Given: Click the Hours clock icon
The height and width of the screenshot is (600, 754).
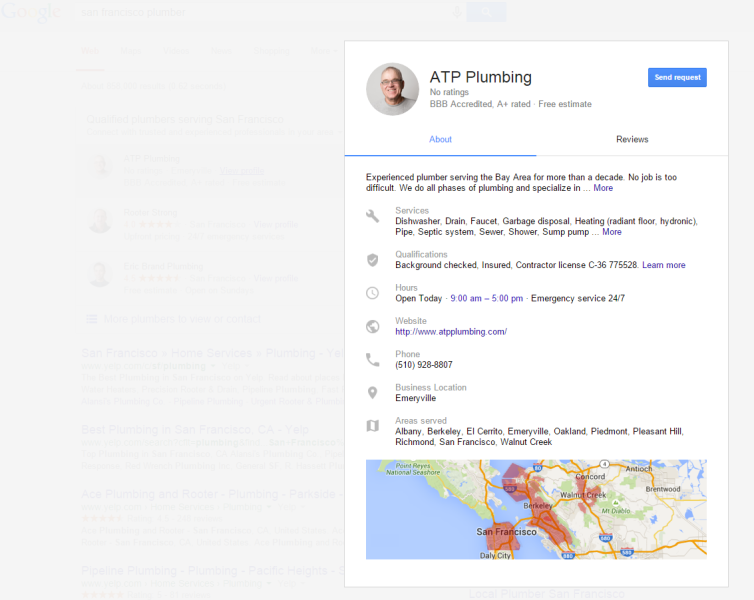Looking at the screenshot, I should (373, 293).
